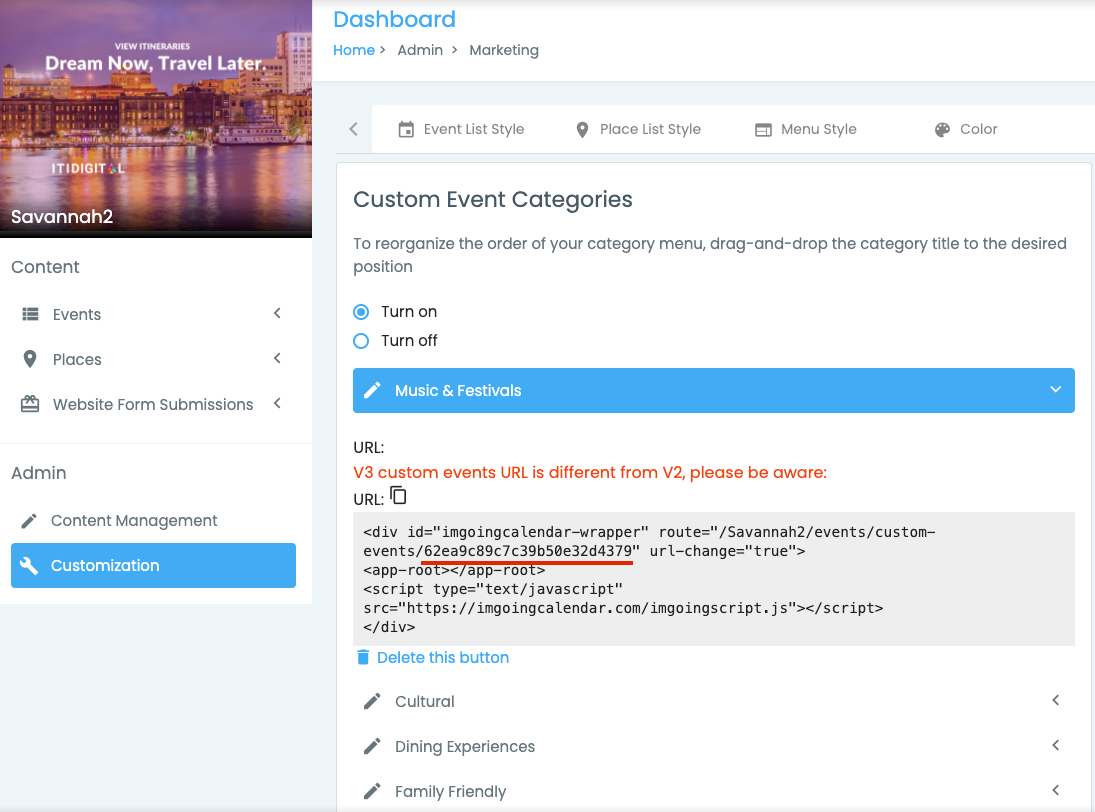
Task: Click the Dashboard page title
Action: [394, 19]
